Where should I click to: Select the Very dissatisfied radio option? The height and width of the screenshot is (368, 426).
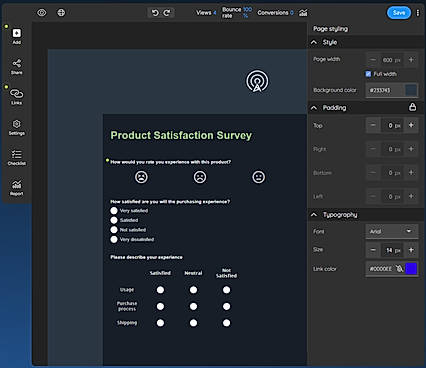(x=114, y=239)
